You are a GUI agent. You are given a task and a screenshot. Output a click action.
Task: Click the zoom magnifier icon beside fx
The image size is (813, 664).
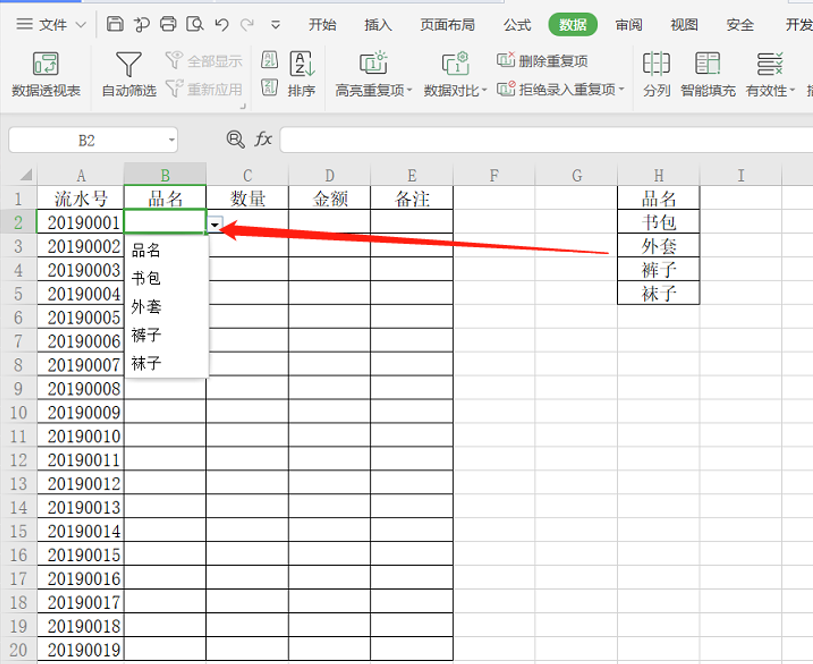click(235, 139)
